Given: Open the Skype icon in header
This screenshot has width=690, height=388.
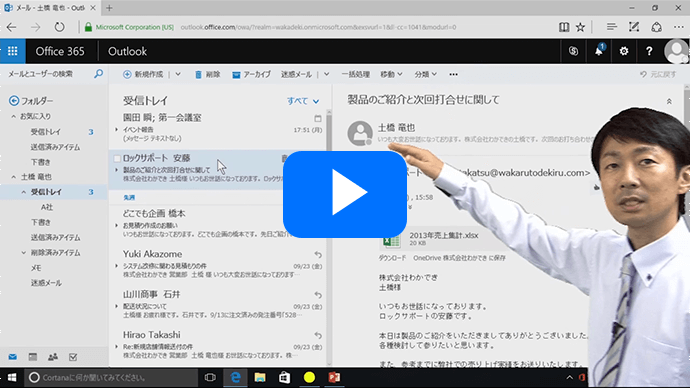Looking at the screenshot, I should [573, 51].
